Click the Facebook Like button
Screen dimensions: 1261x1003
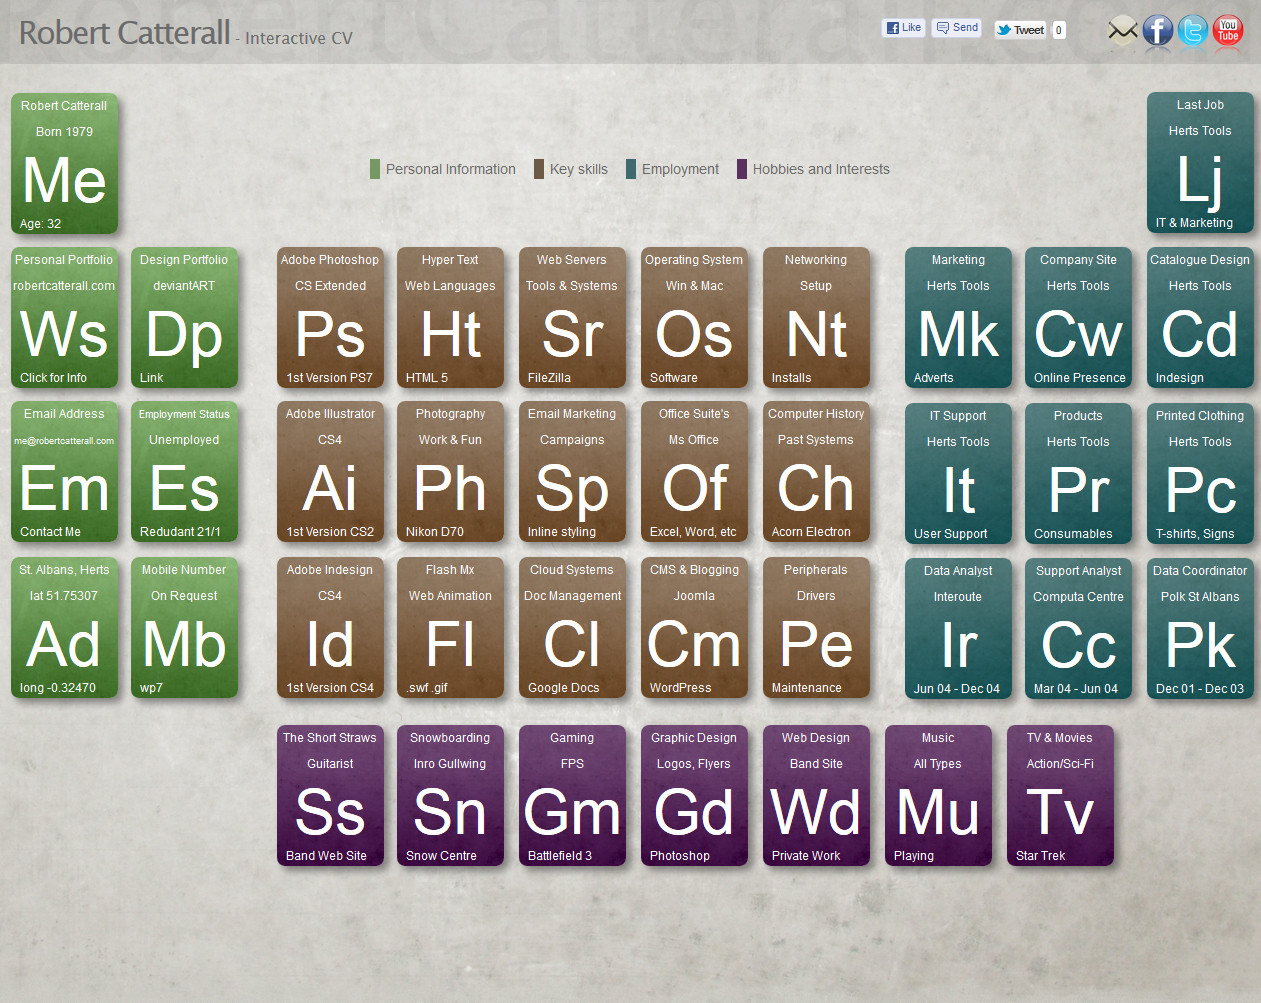[x=904, y=28]
